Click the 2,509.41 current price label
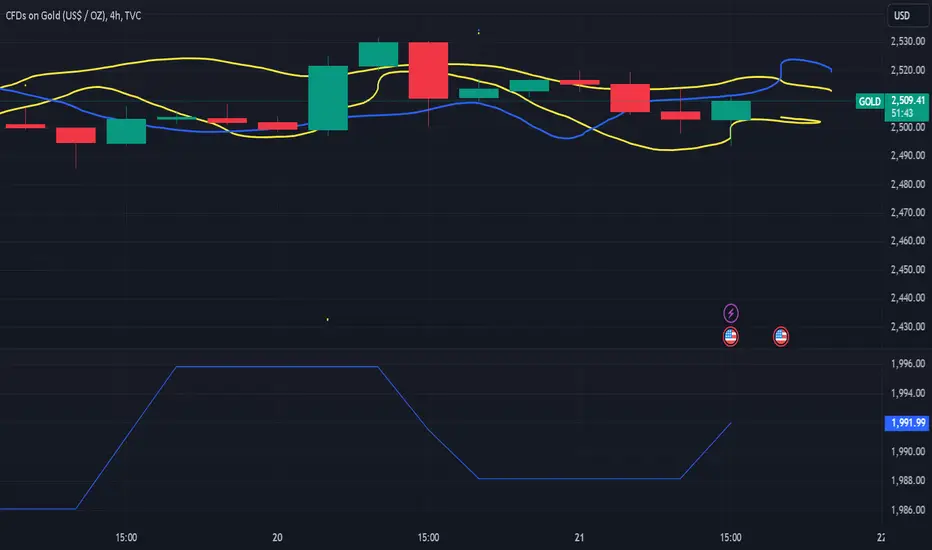Screen dimensions: 932x550 908,100
